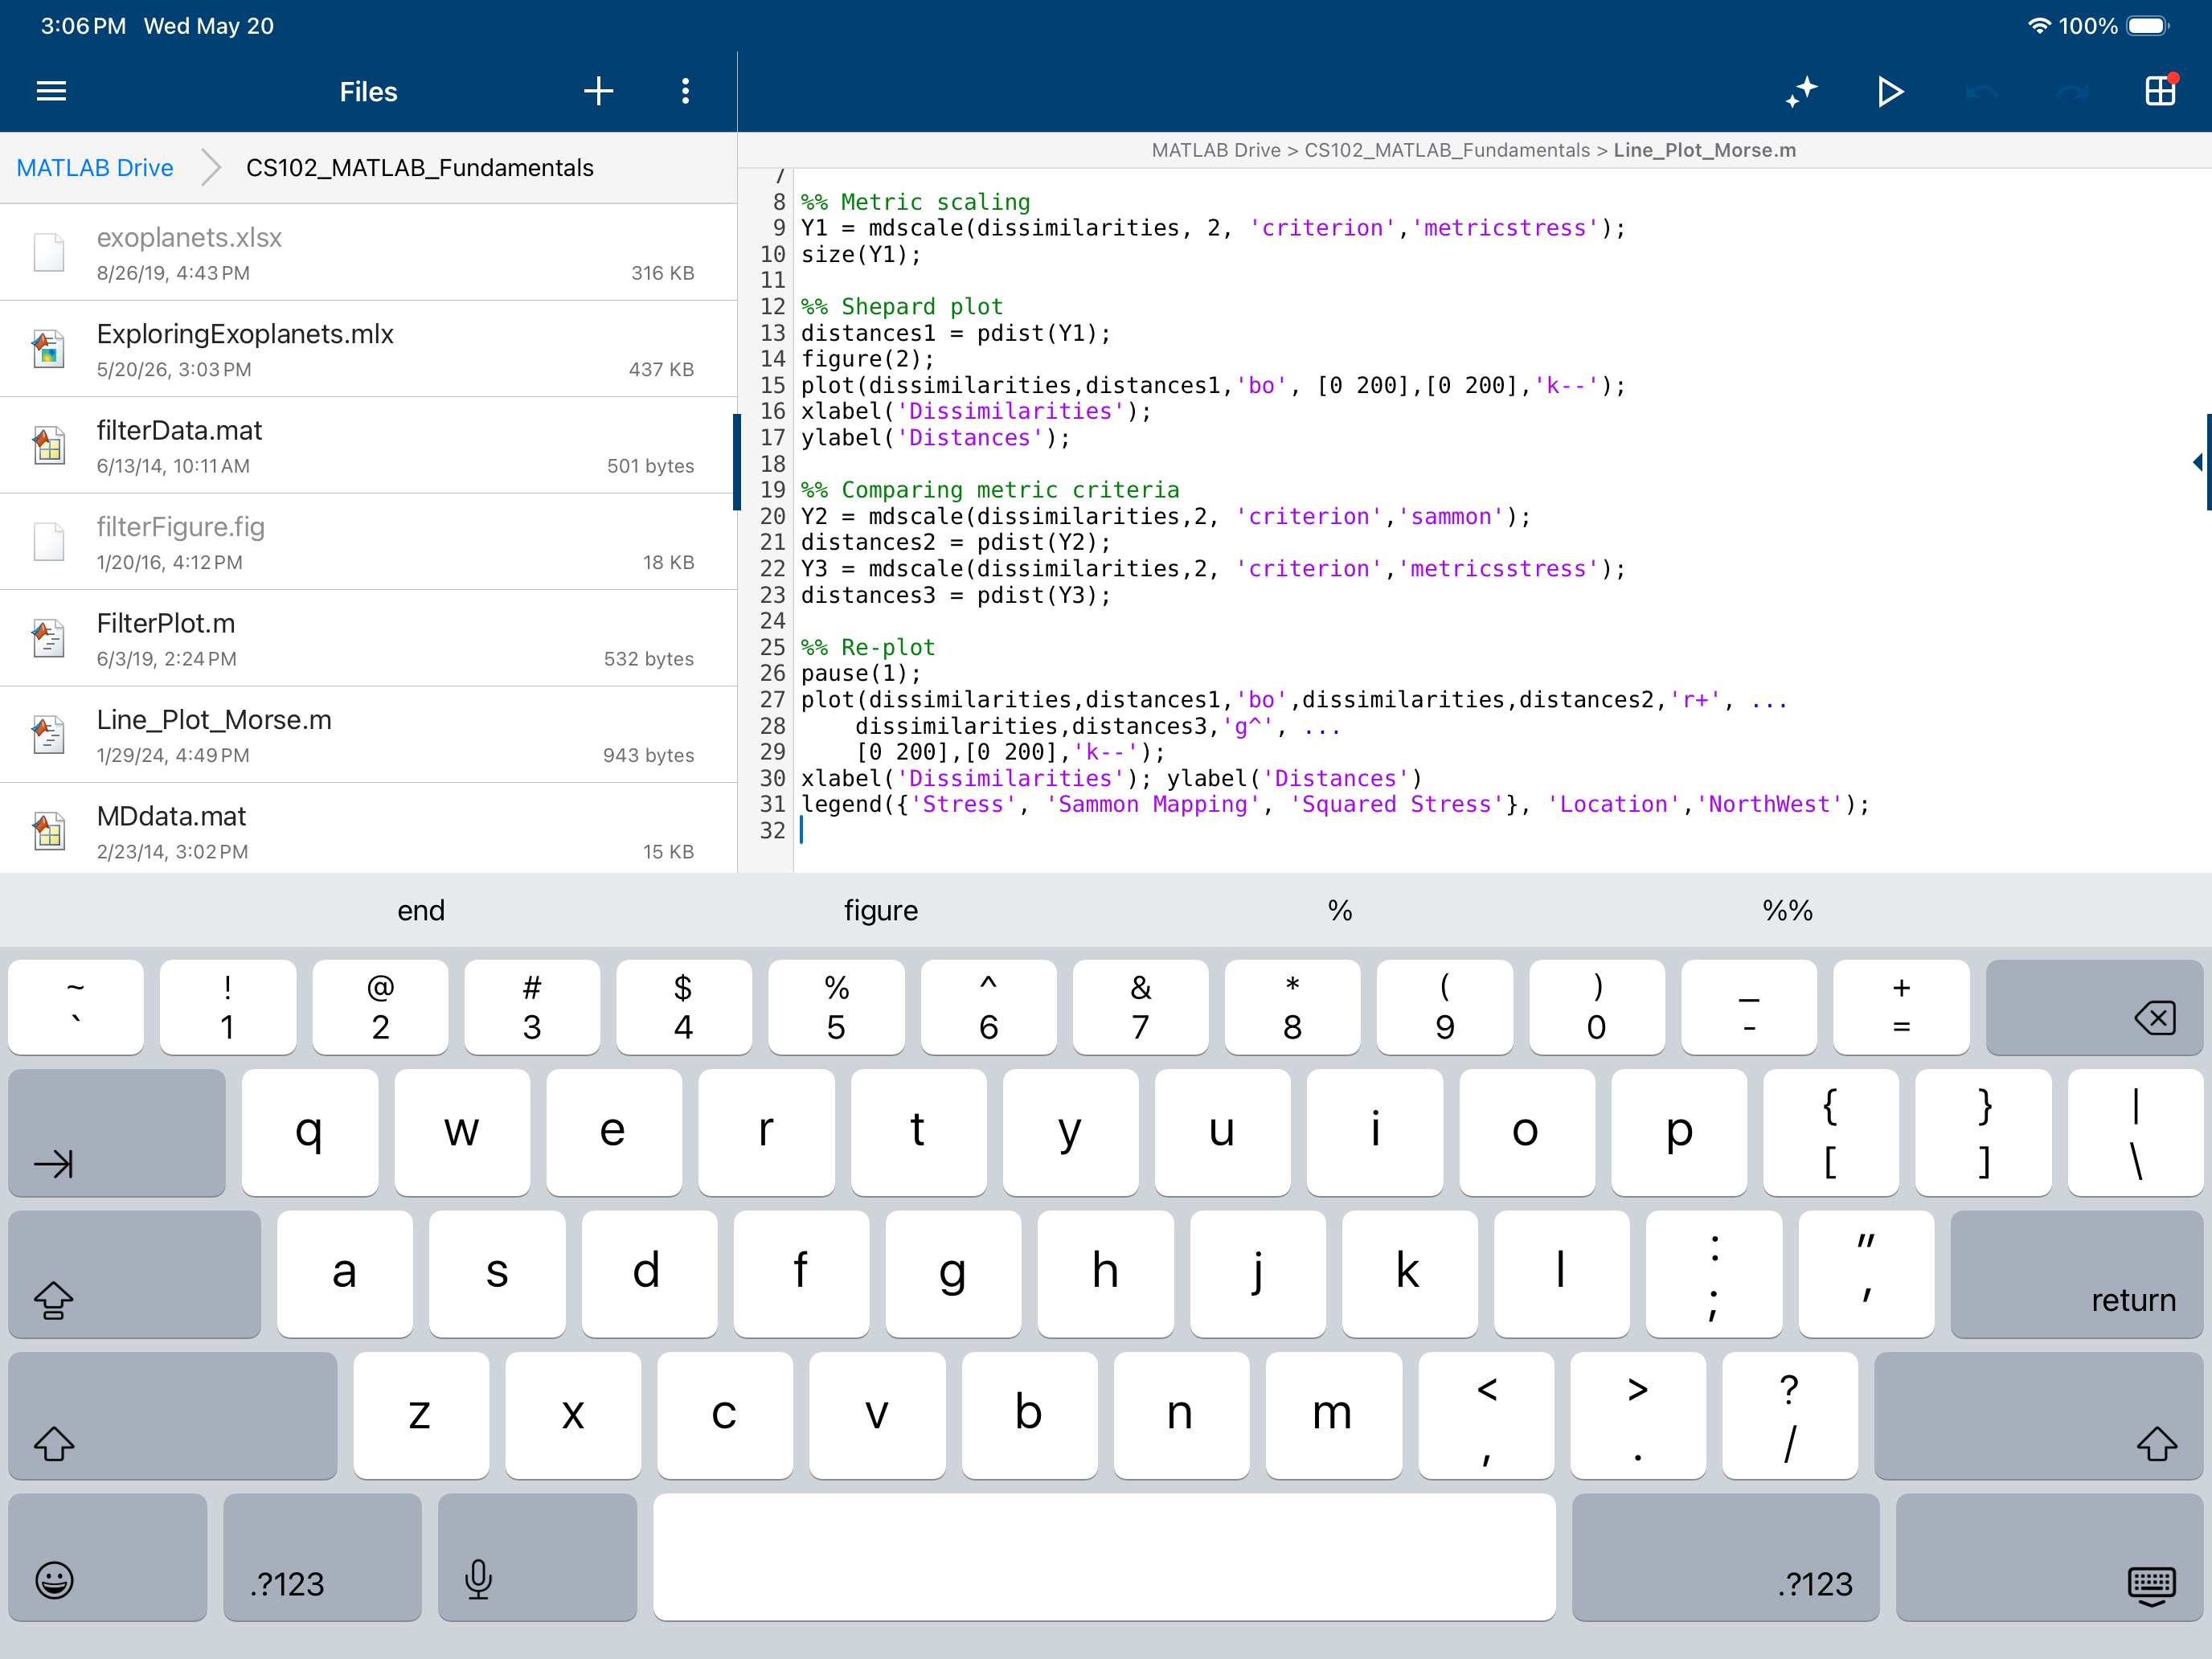Tap the equals / plus key
The image size is (2212, 1659).
coord(1901,1007)
